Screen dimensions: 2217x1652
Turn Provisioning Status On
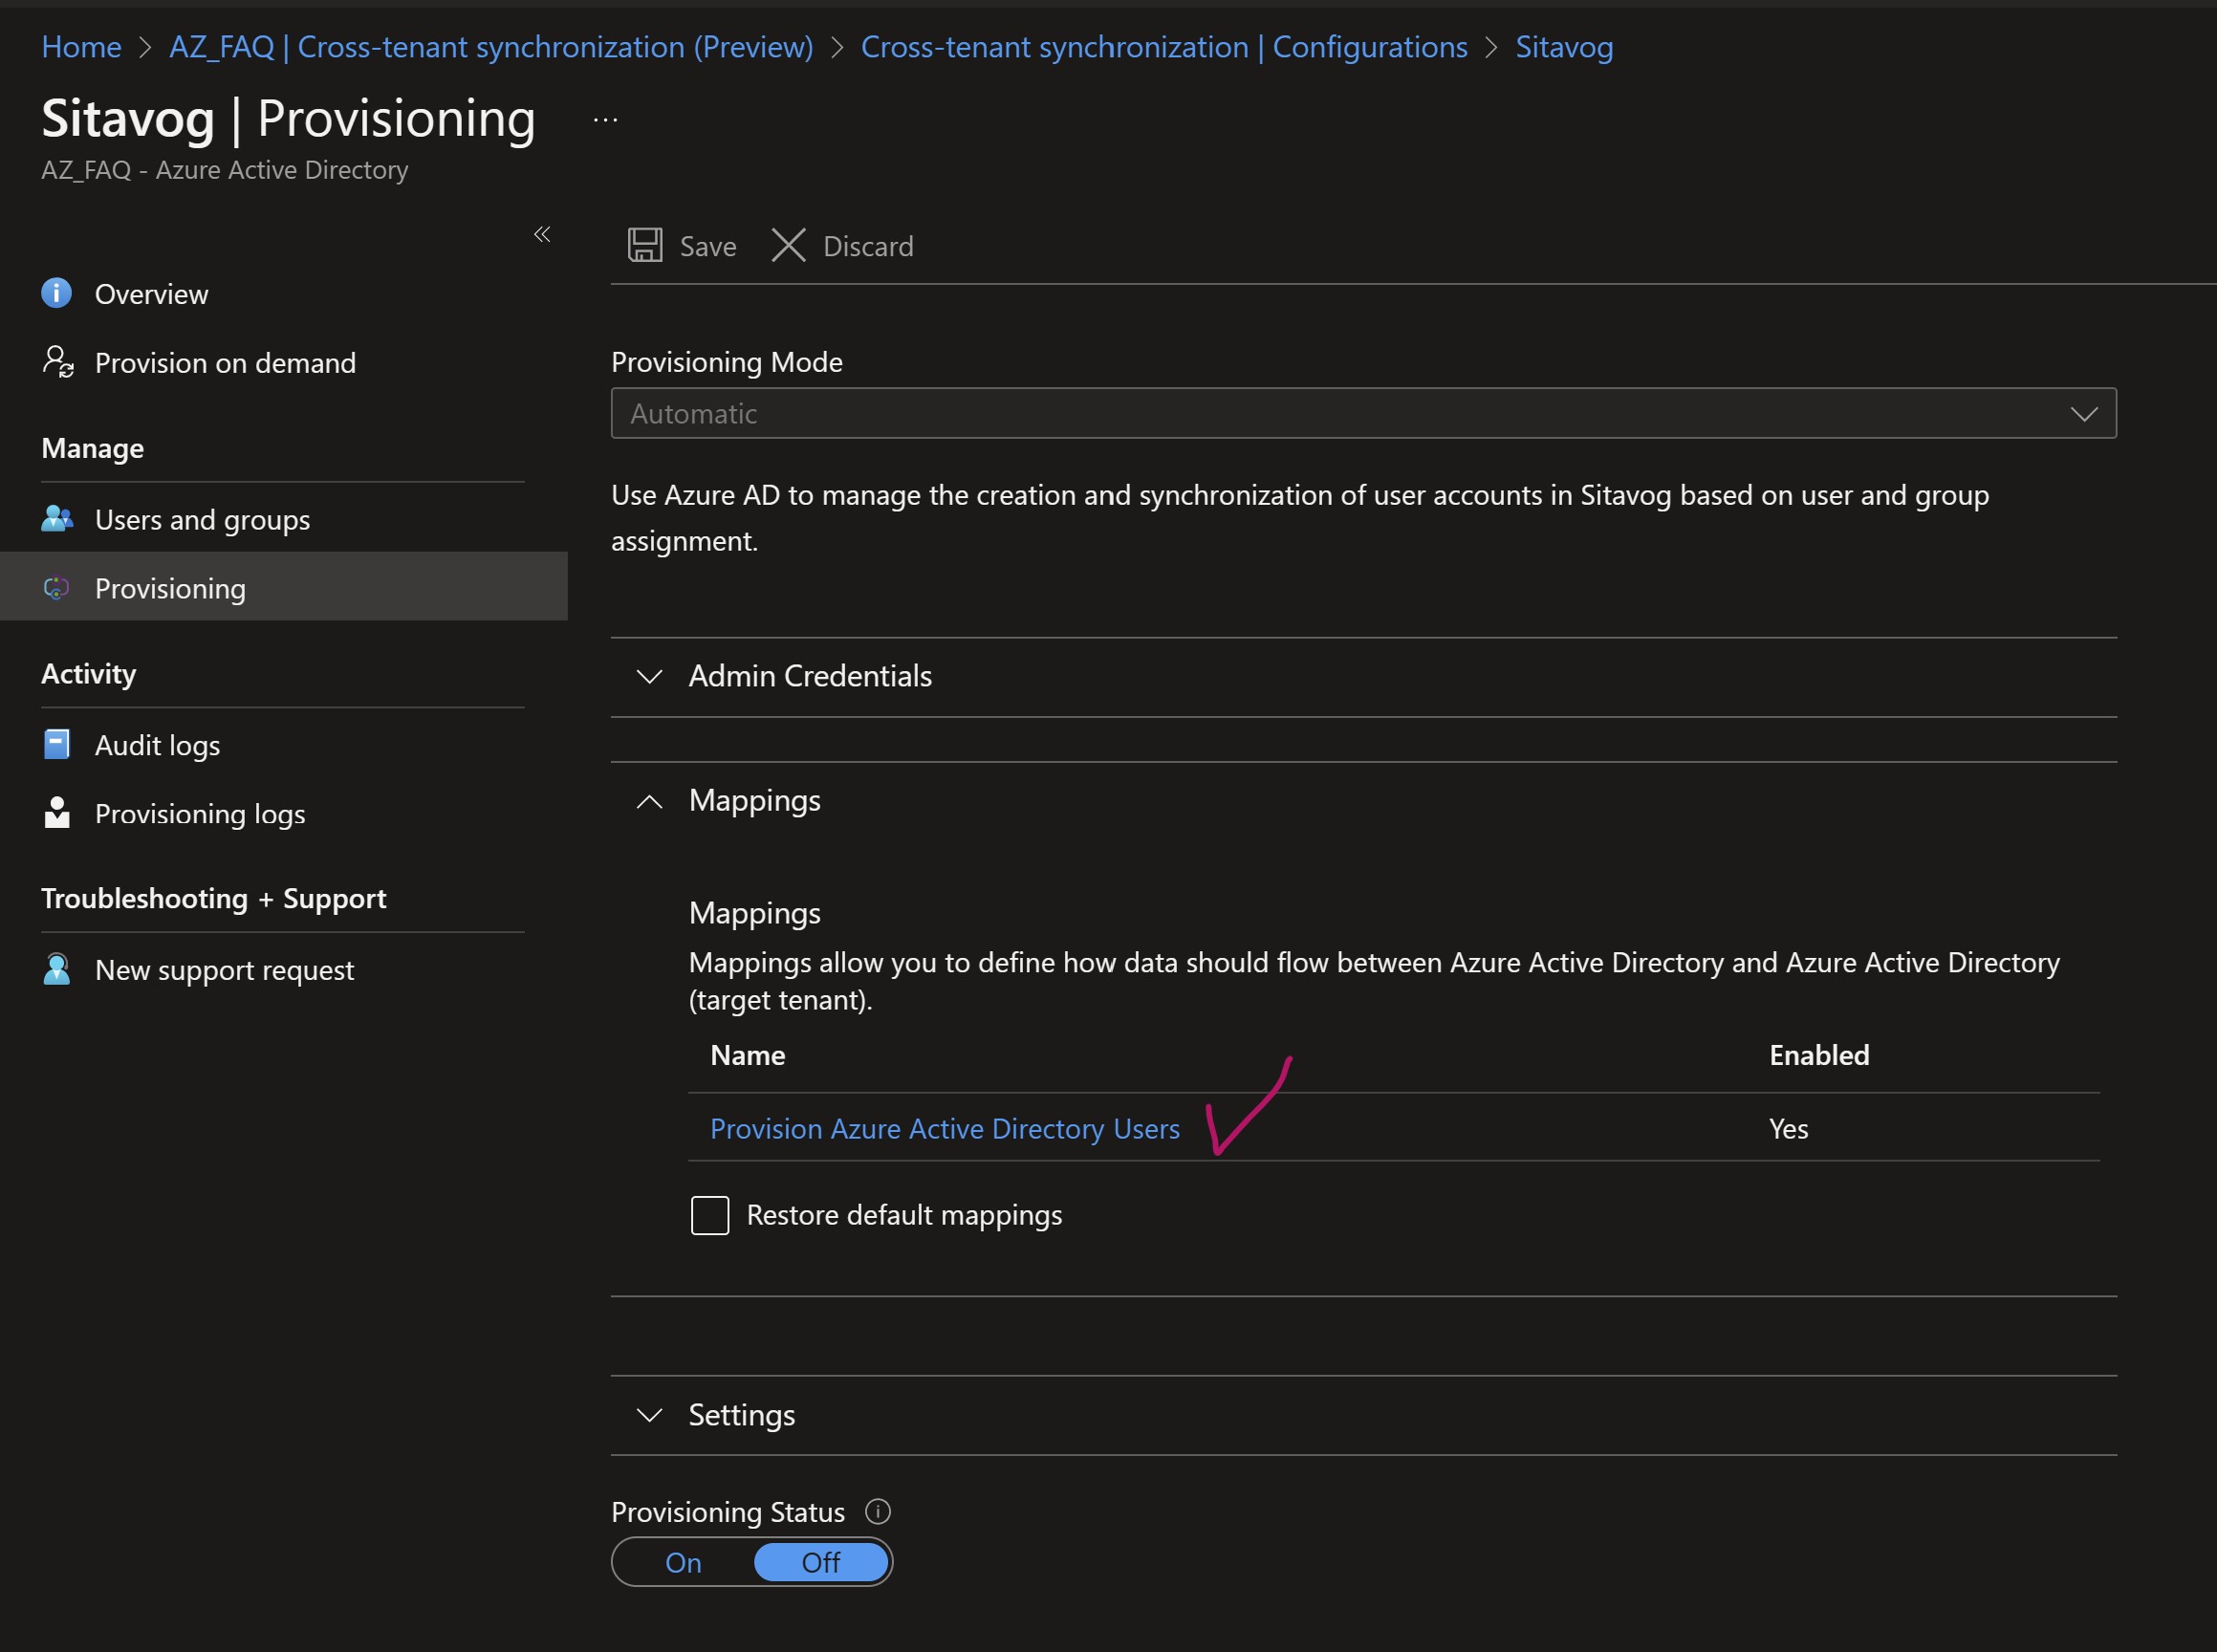click(x=683, y=1562)
